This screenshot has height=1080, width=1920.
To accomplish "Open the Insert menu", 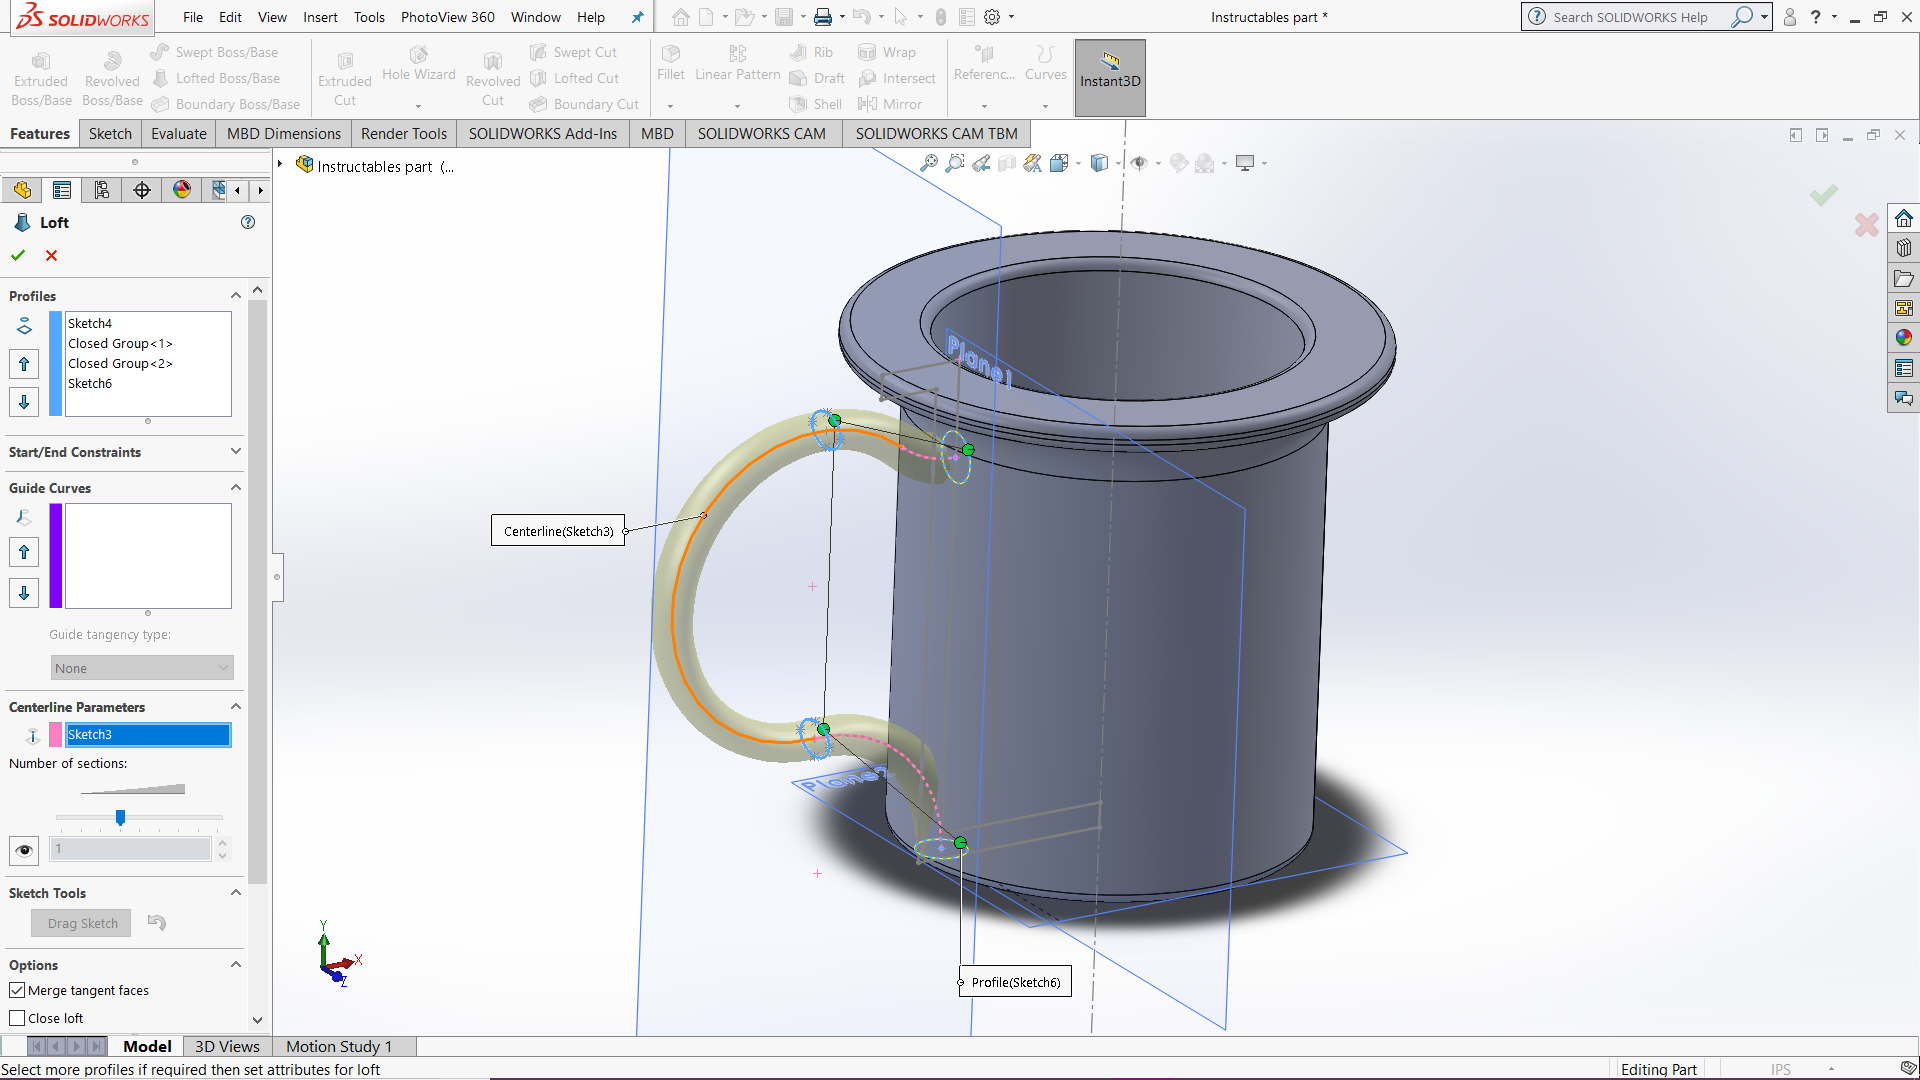I will point(320,17).
